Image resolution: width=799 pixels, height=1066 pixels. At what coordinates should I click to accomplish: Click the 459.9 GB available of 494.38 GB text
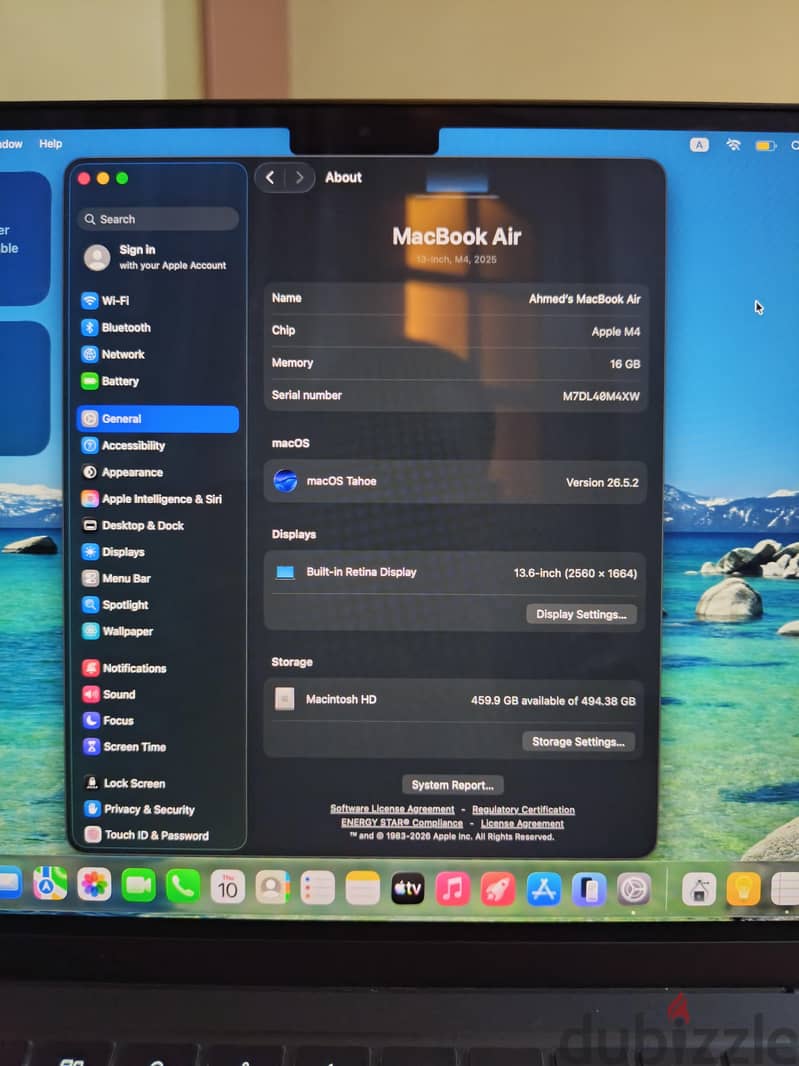[x=554, y=701]
